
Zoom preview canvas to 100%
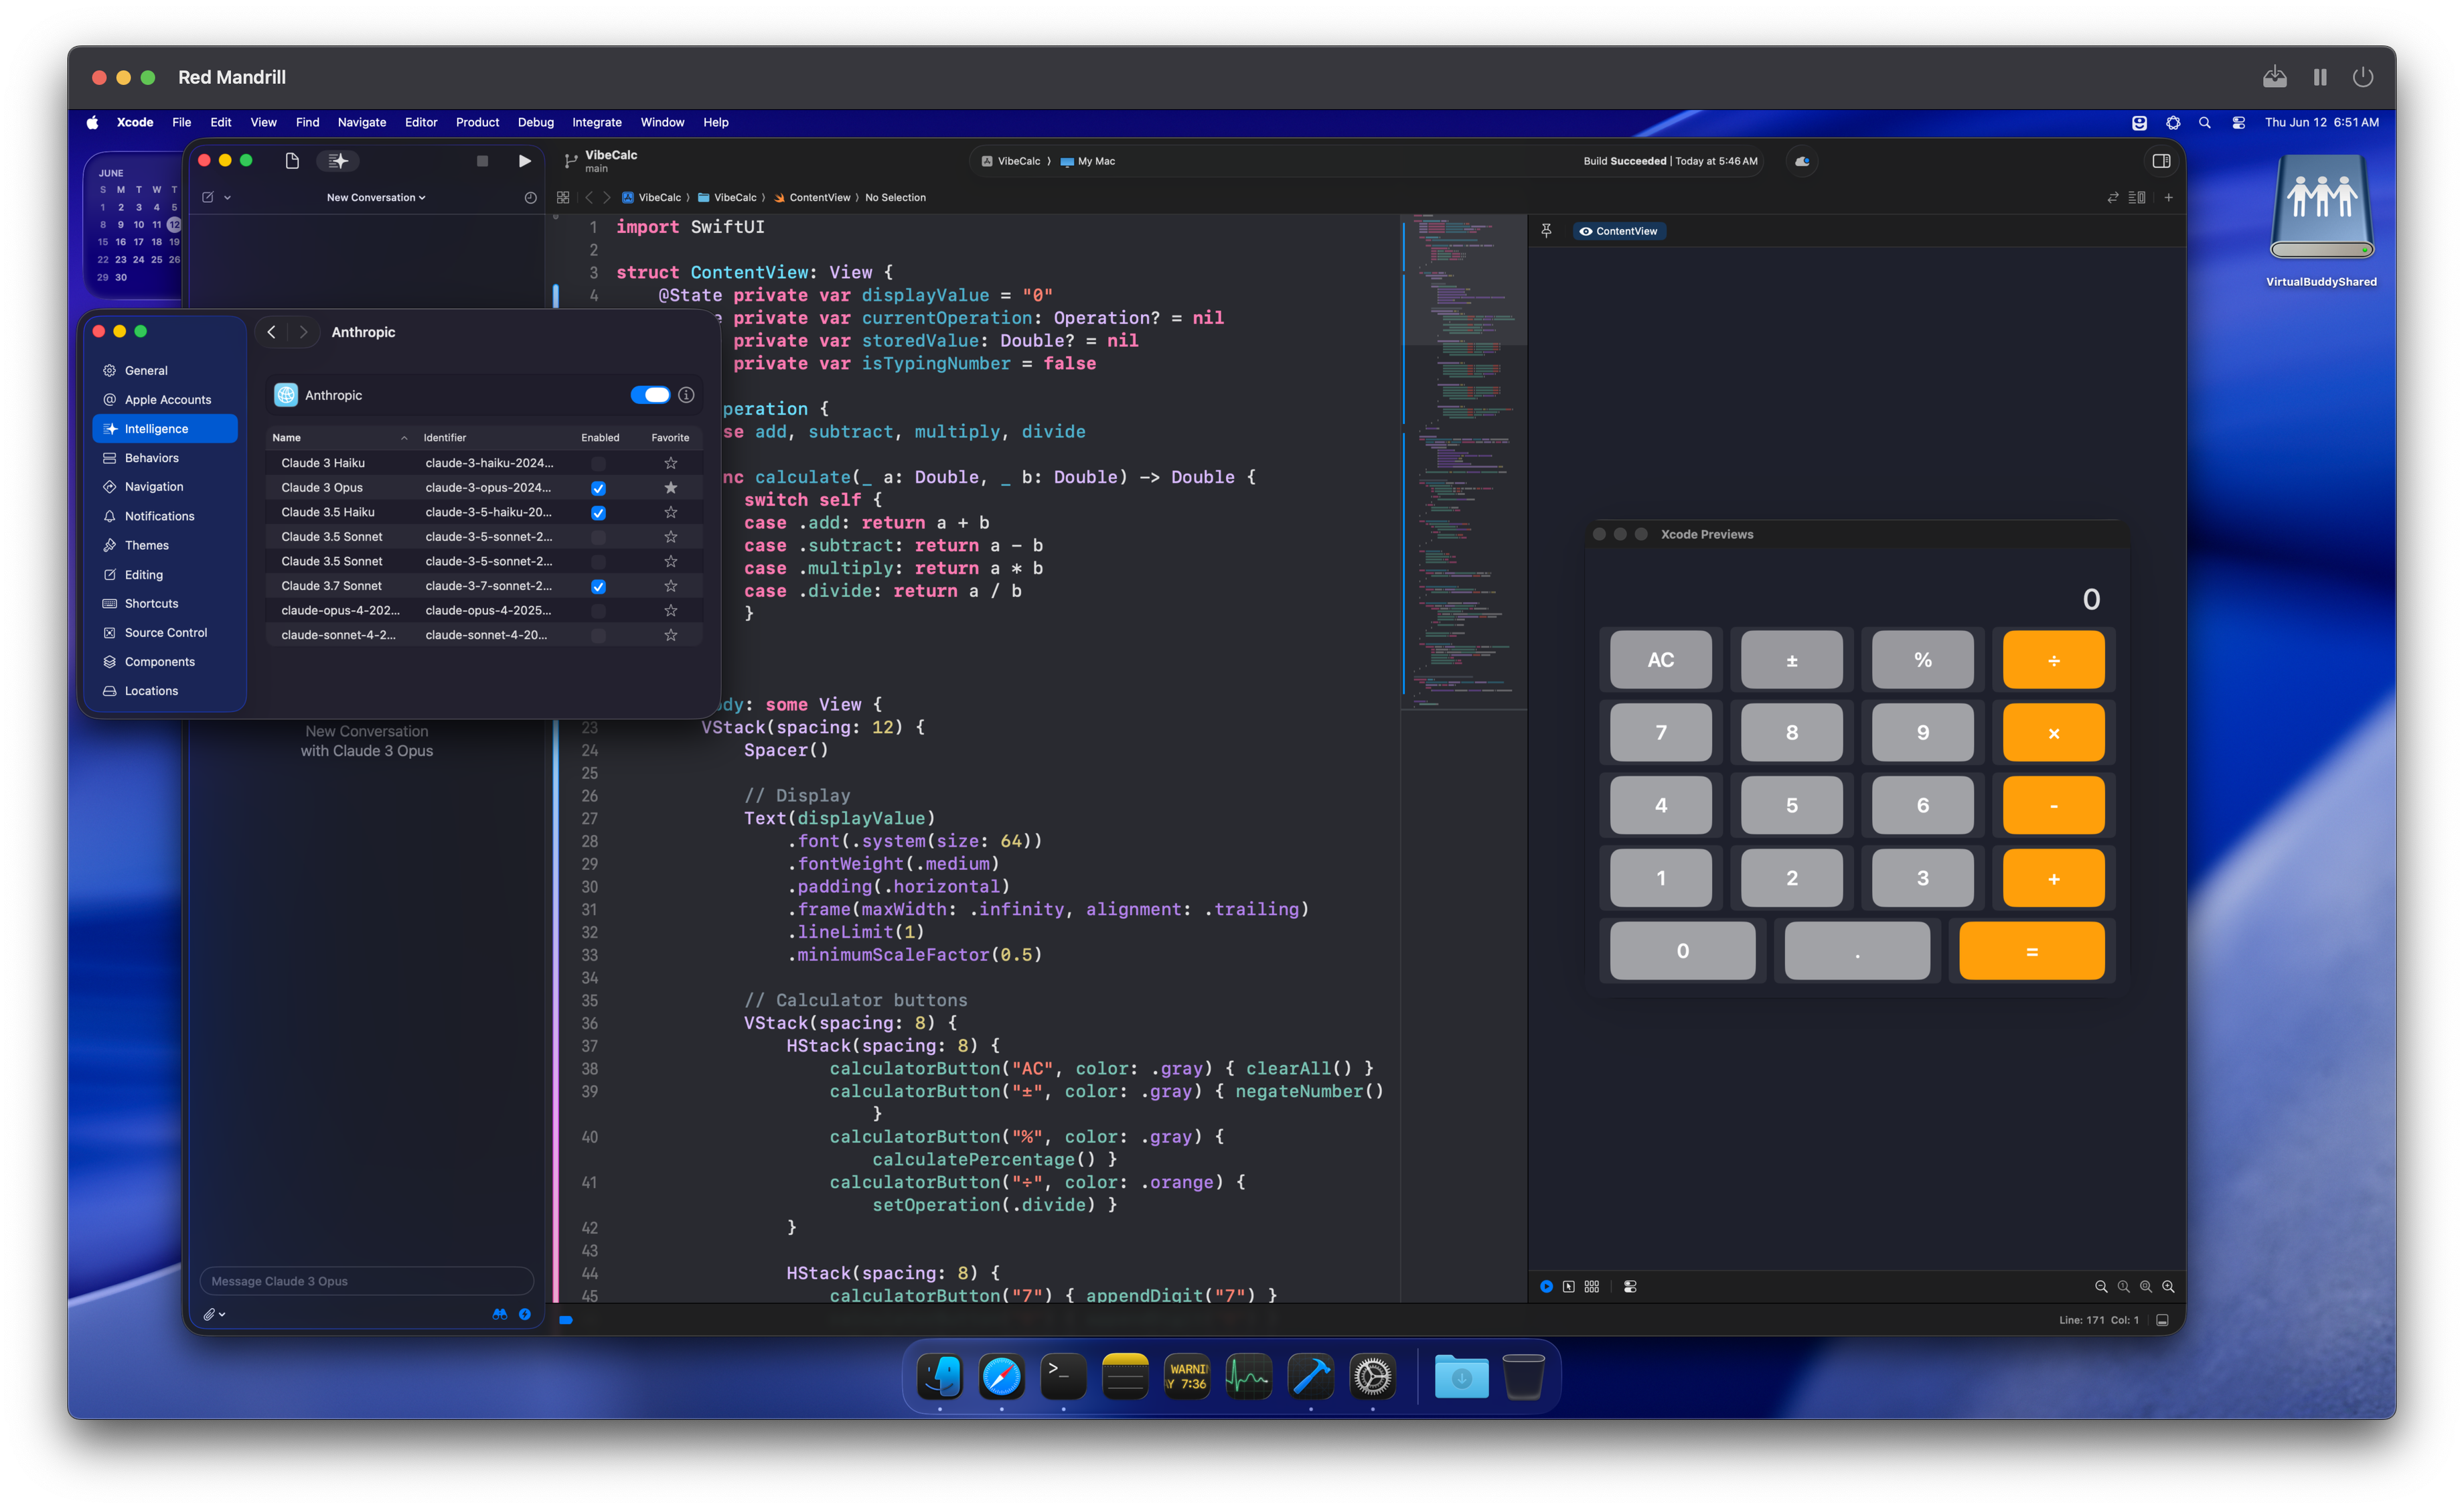point(2123,1287)
